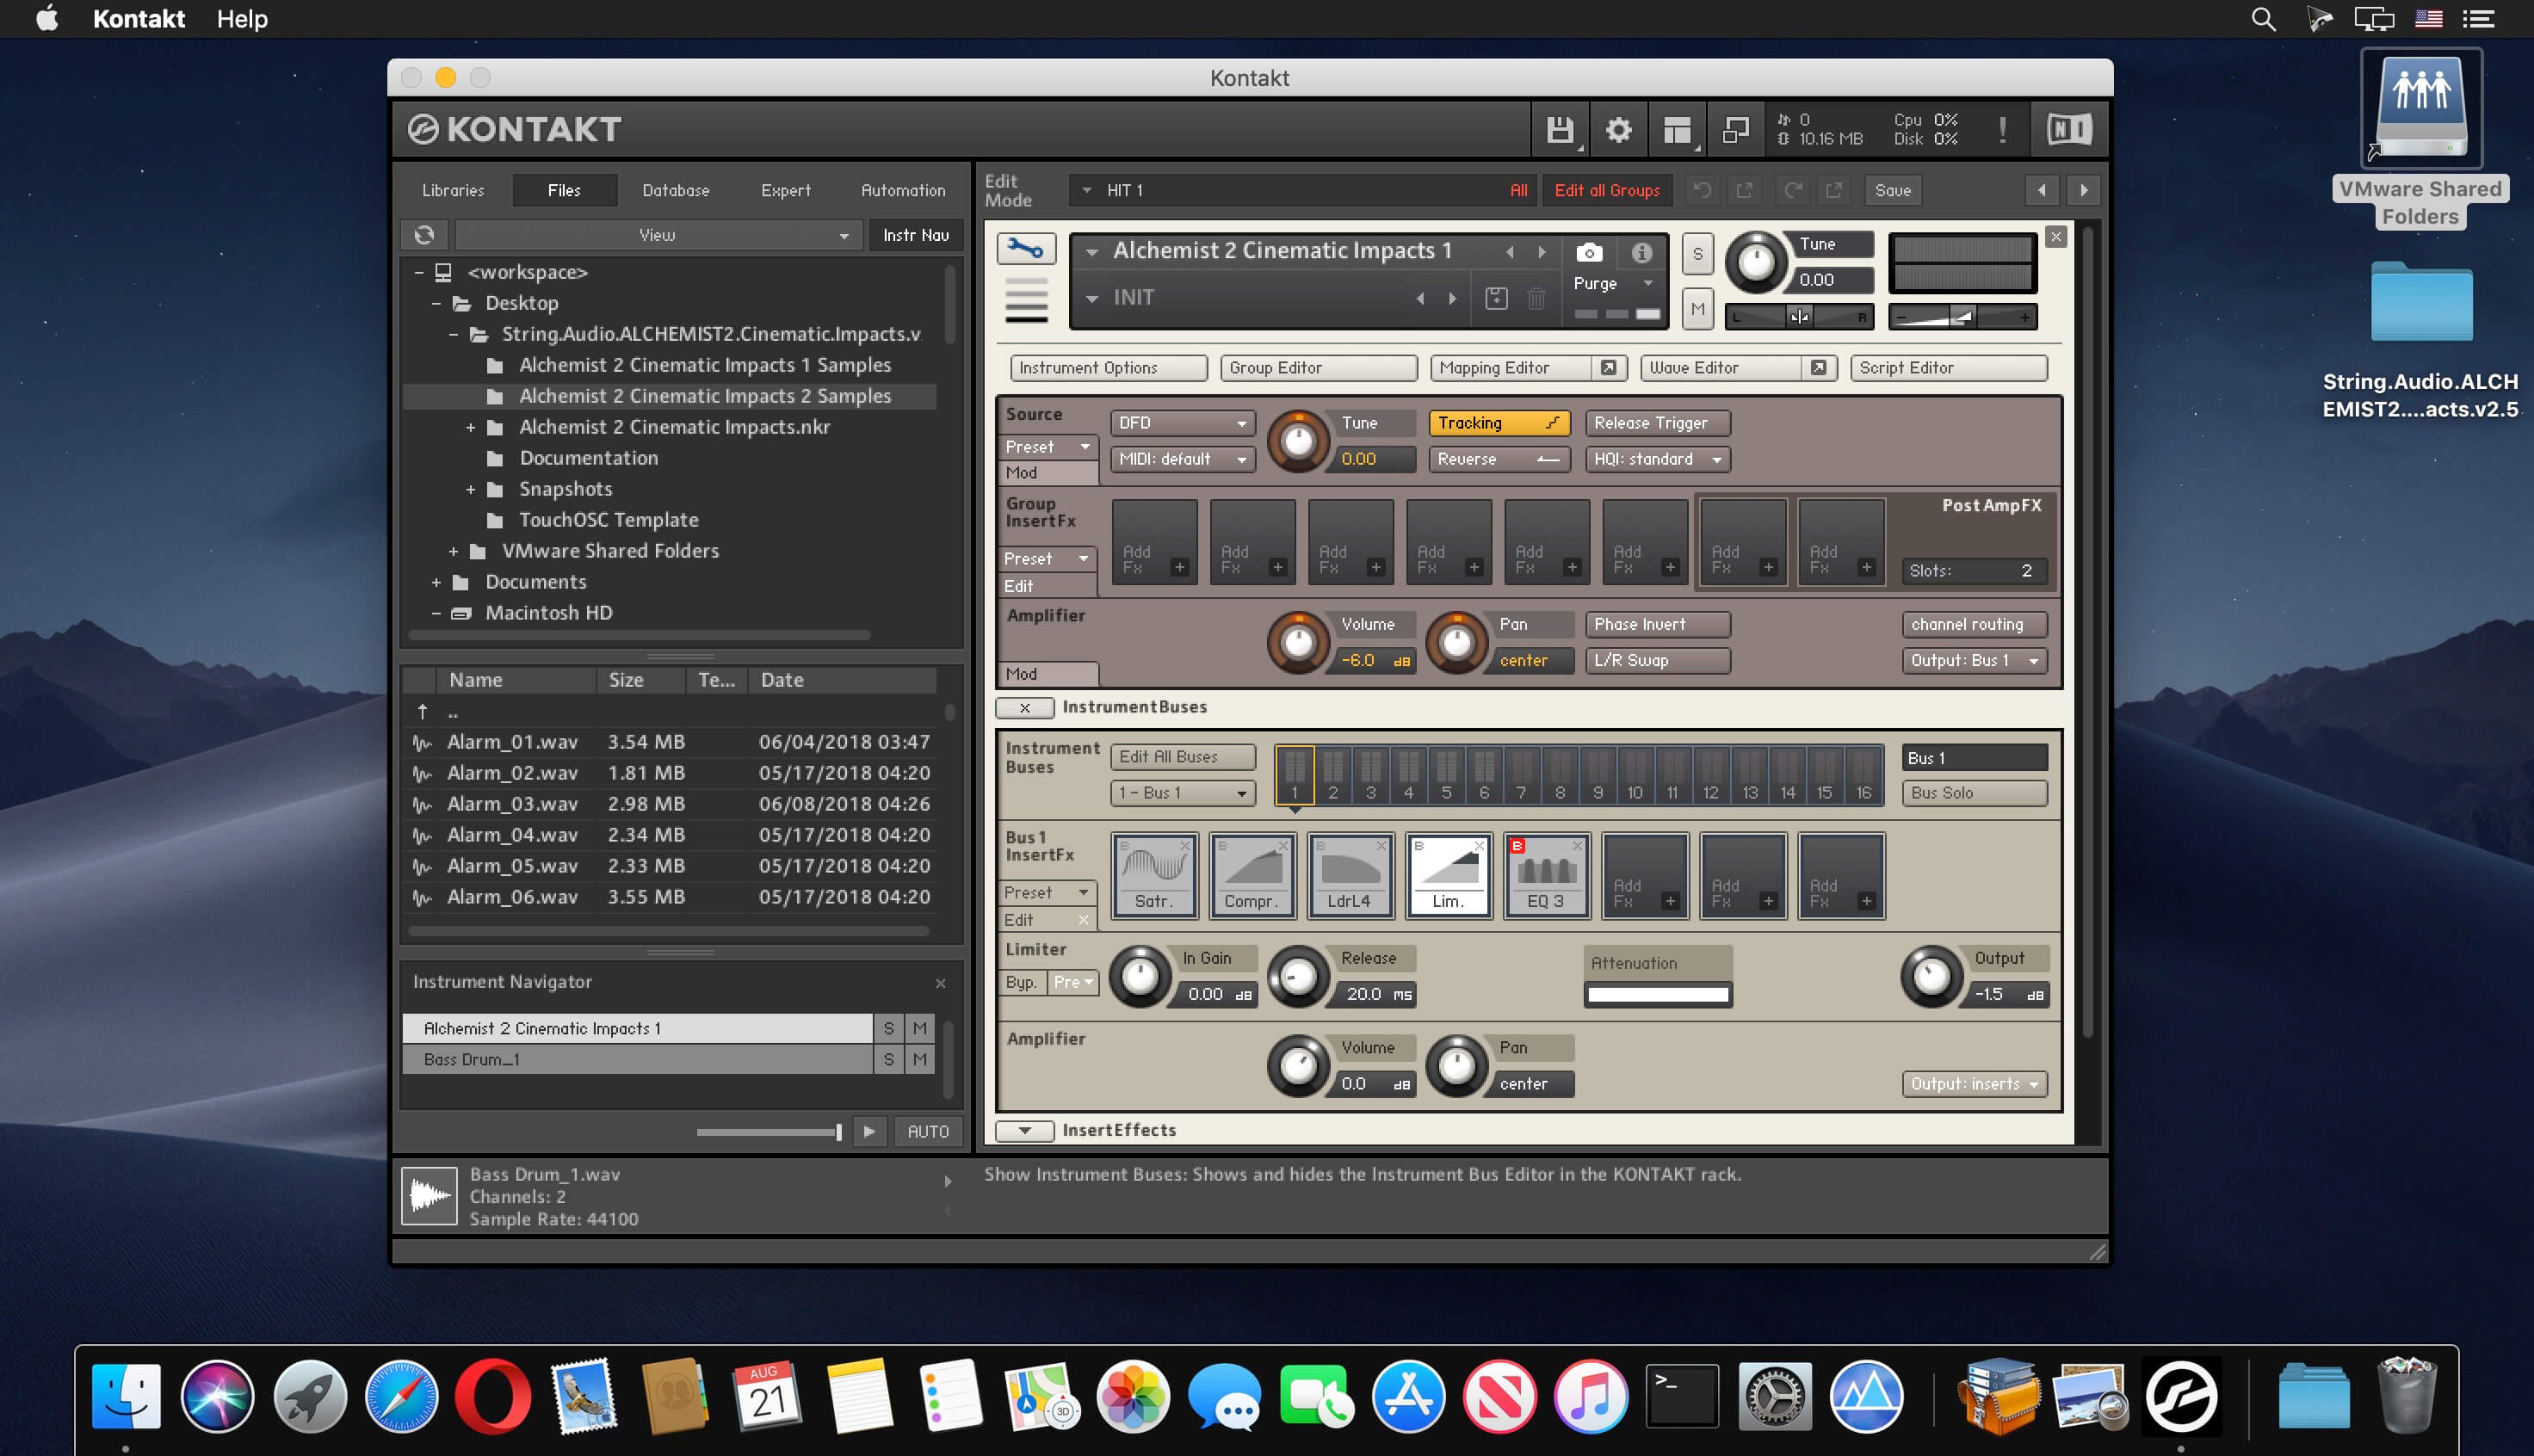Open Kontakt options gear icon

[1618, 130]
